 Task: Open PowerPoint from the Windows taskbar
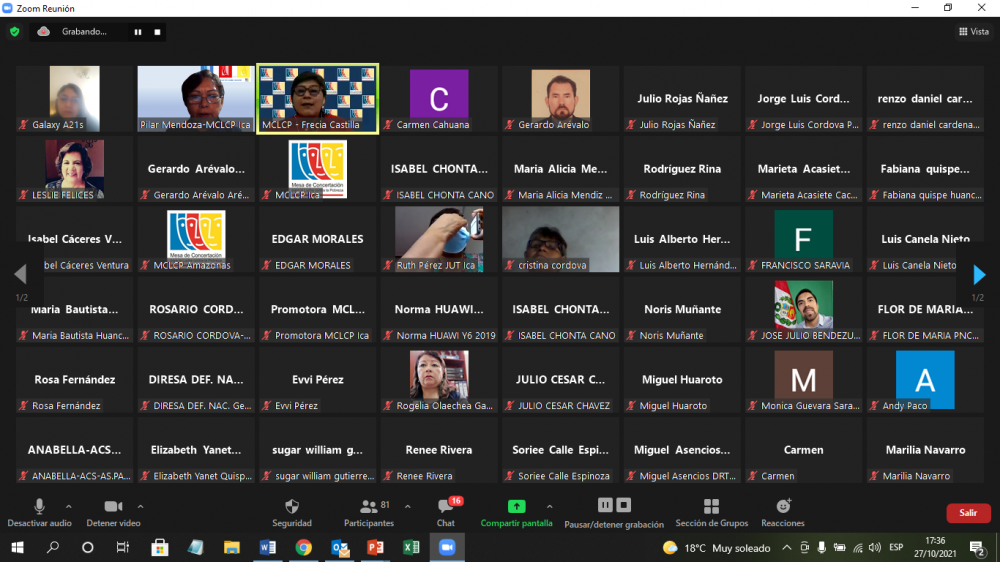376,548
